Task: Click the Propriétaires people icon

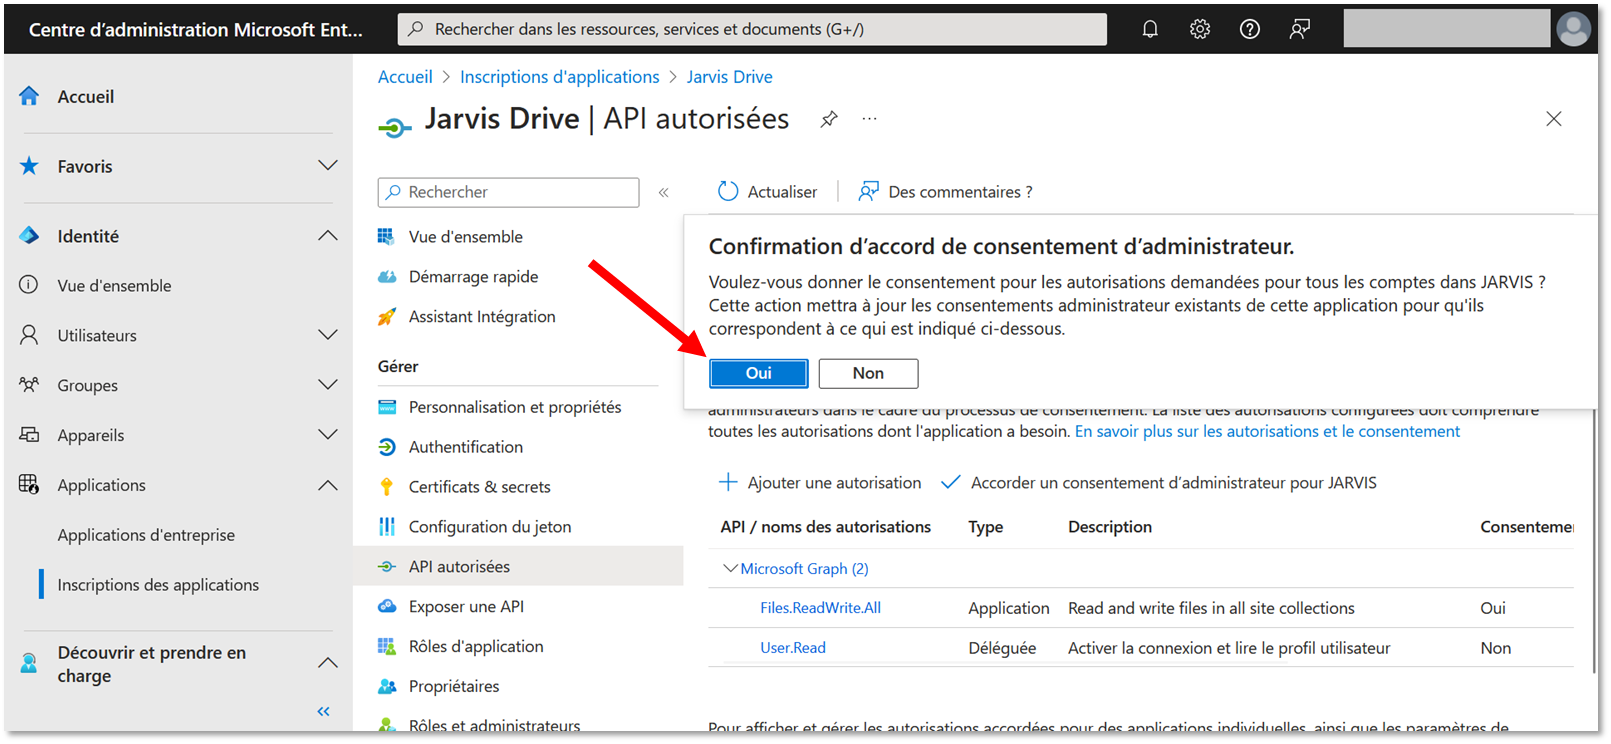Action: coord(387,687)
